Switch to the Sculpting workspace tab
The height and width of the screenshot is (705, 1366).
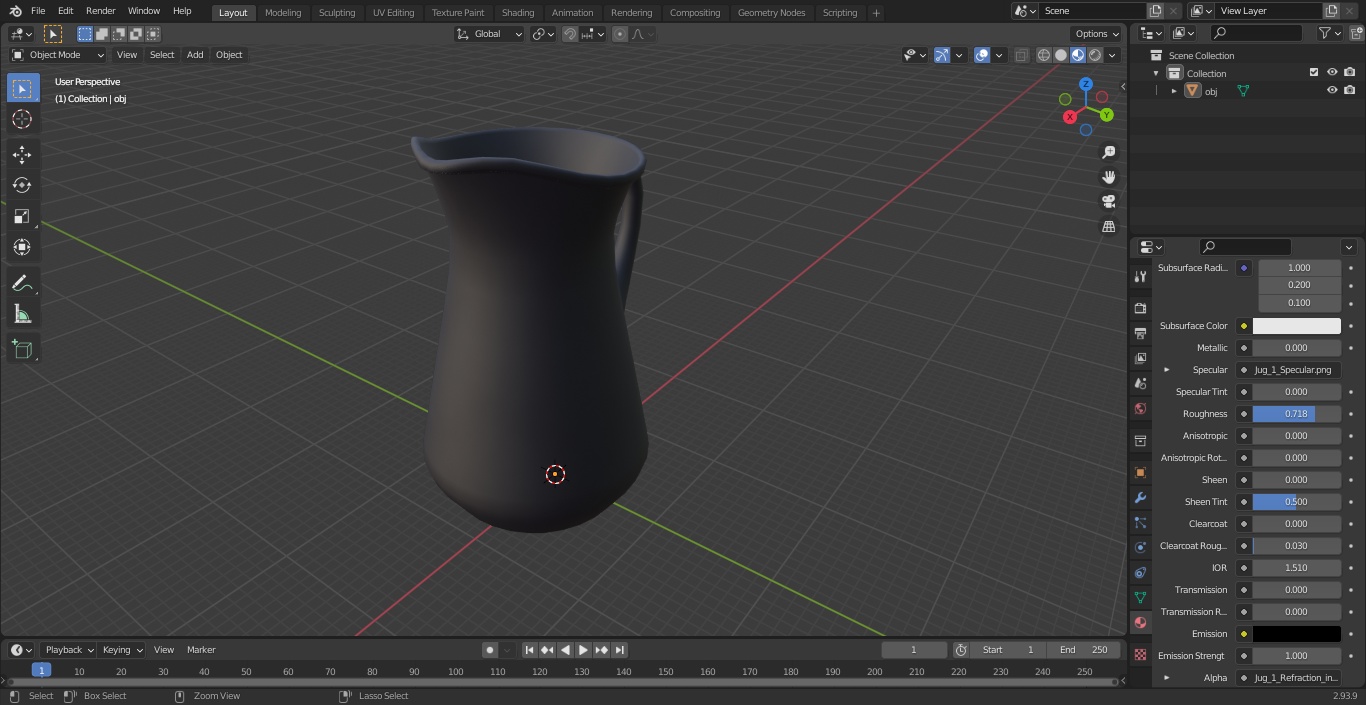click(337, 12)
